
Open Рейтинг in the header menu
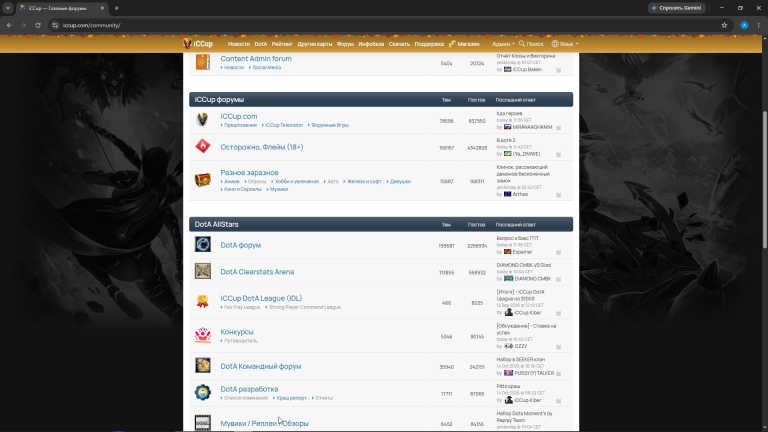pyautogui.click(x=282, y=44)
